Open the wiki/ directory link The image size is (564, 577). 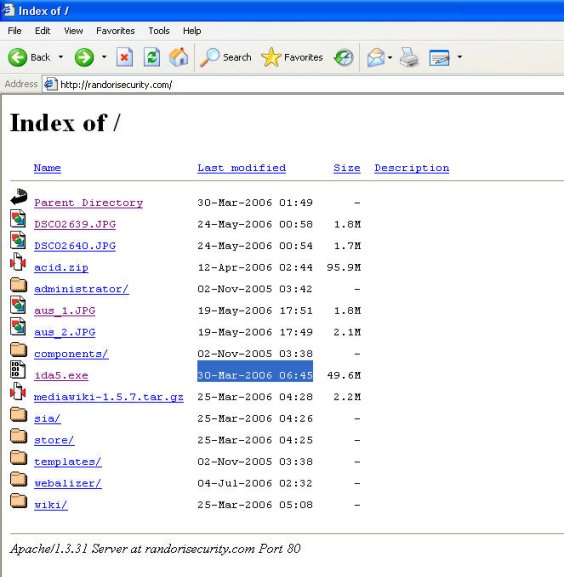tap(51, 505)
